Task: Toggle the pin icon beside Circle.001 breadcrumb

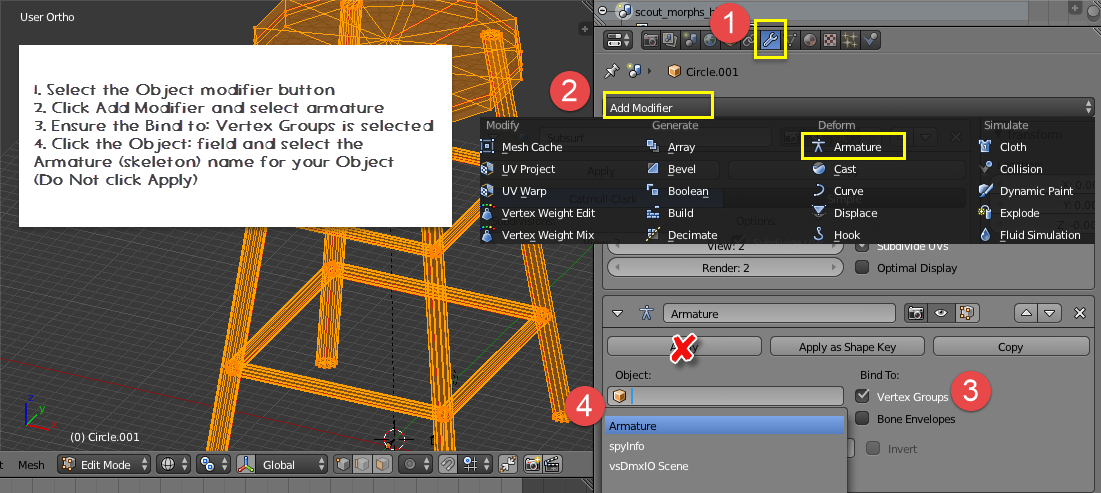Action: (612, 71)
